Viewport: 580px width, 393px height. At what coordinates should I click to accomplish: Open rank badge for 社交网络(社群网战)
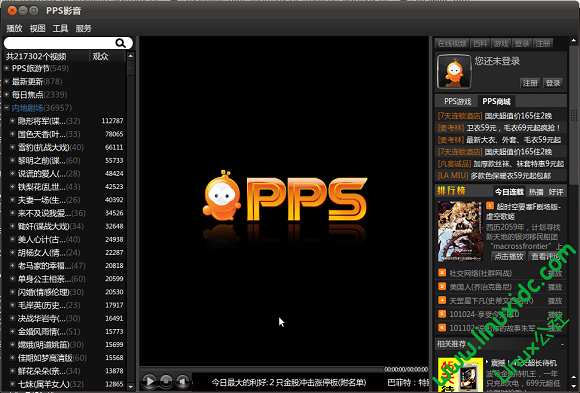click(442, 273)
